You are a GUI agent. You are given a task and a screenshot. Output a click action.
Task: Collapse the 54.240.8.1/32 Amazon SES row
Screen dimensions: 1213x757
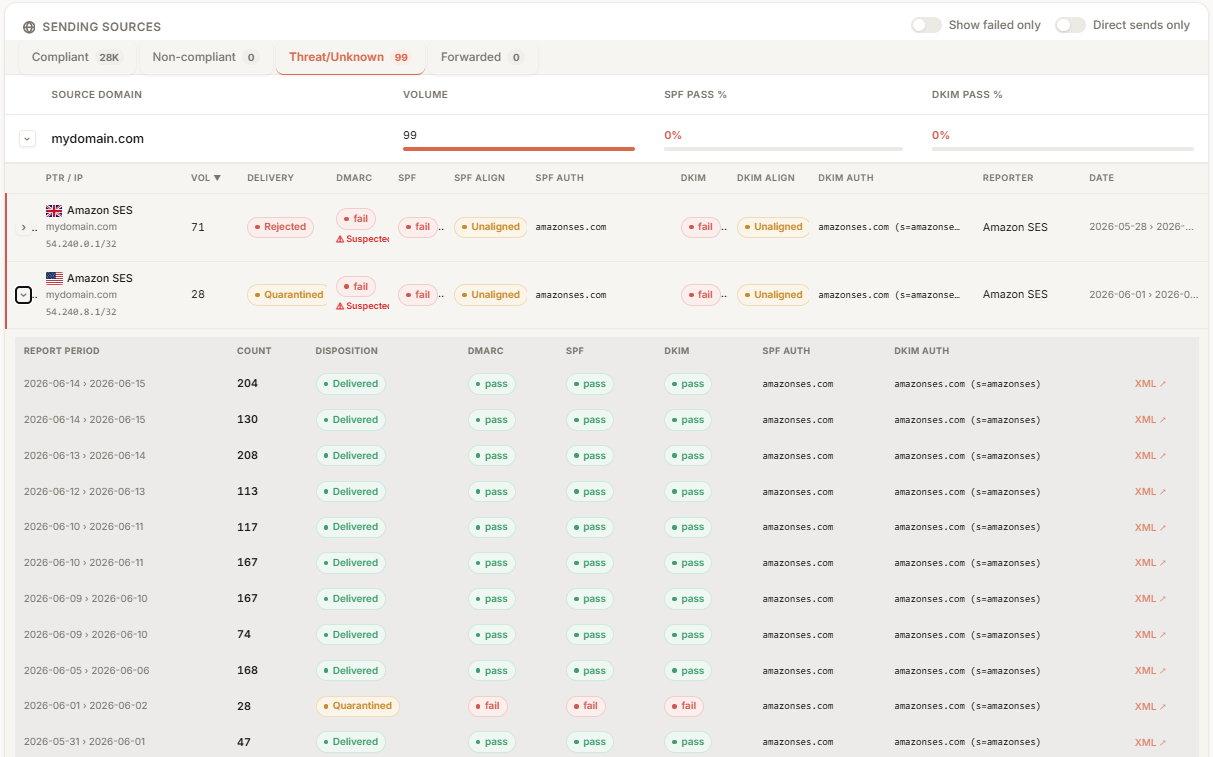pyautogui.click(x=23, y=295)
